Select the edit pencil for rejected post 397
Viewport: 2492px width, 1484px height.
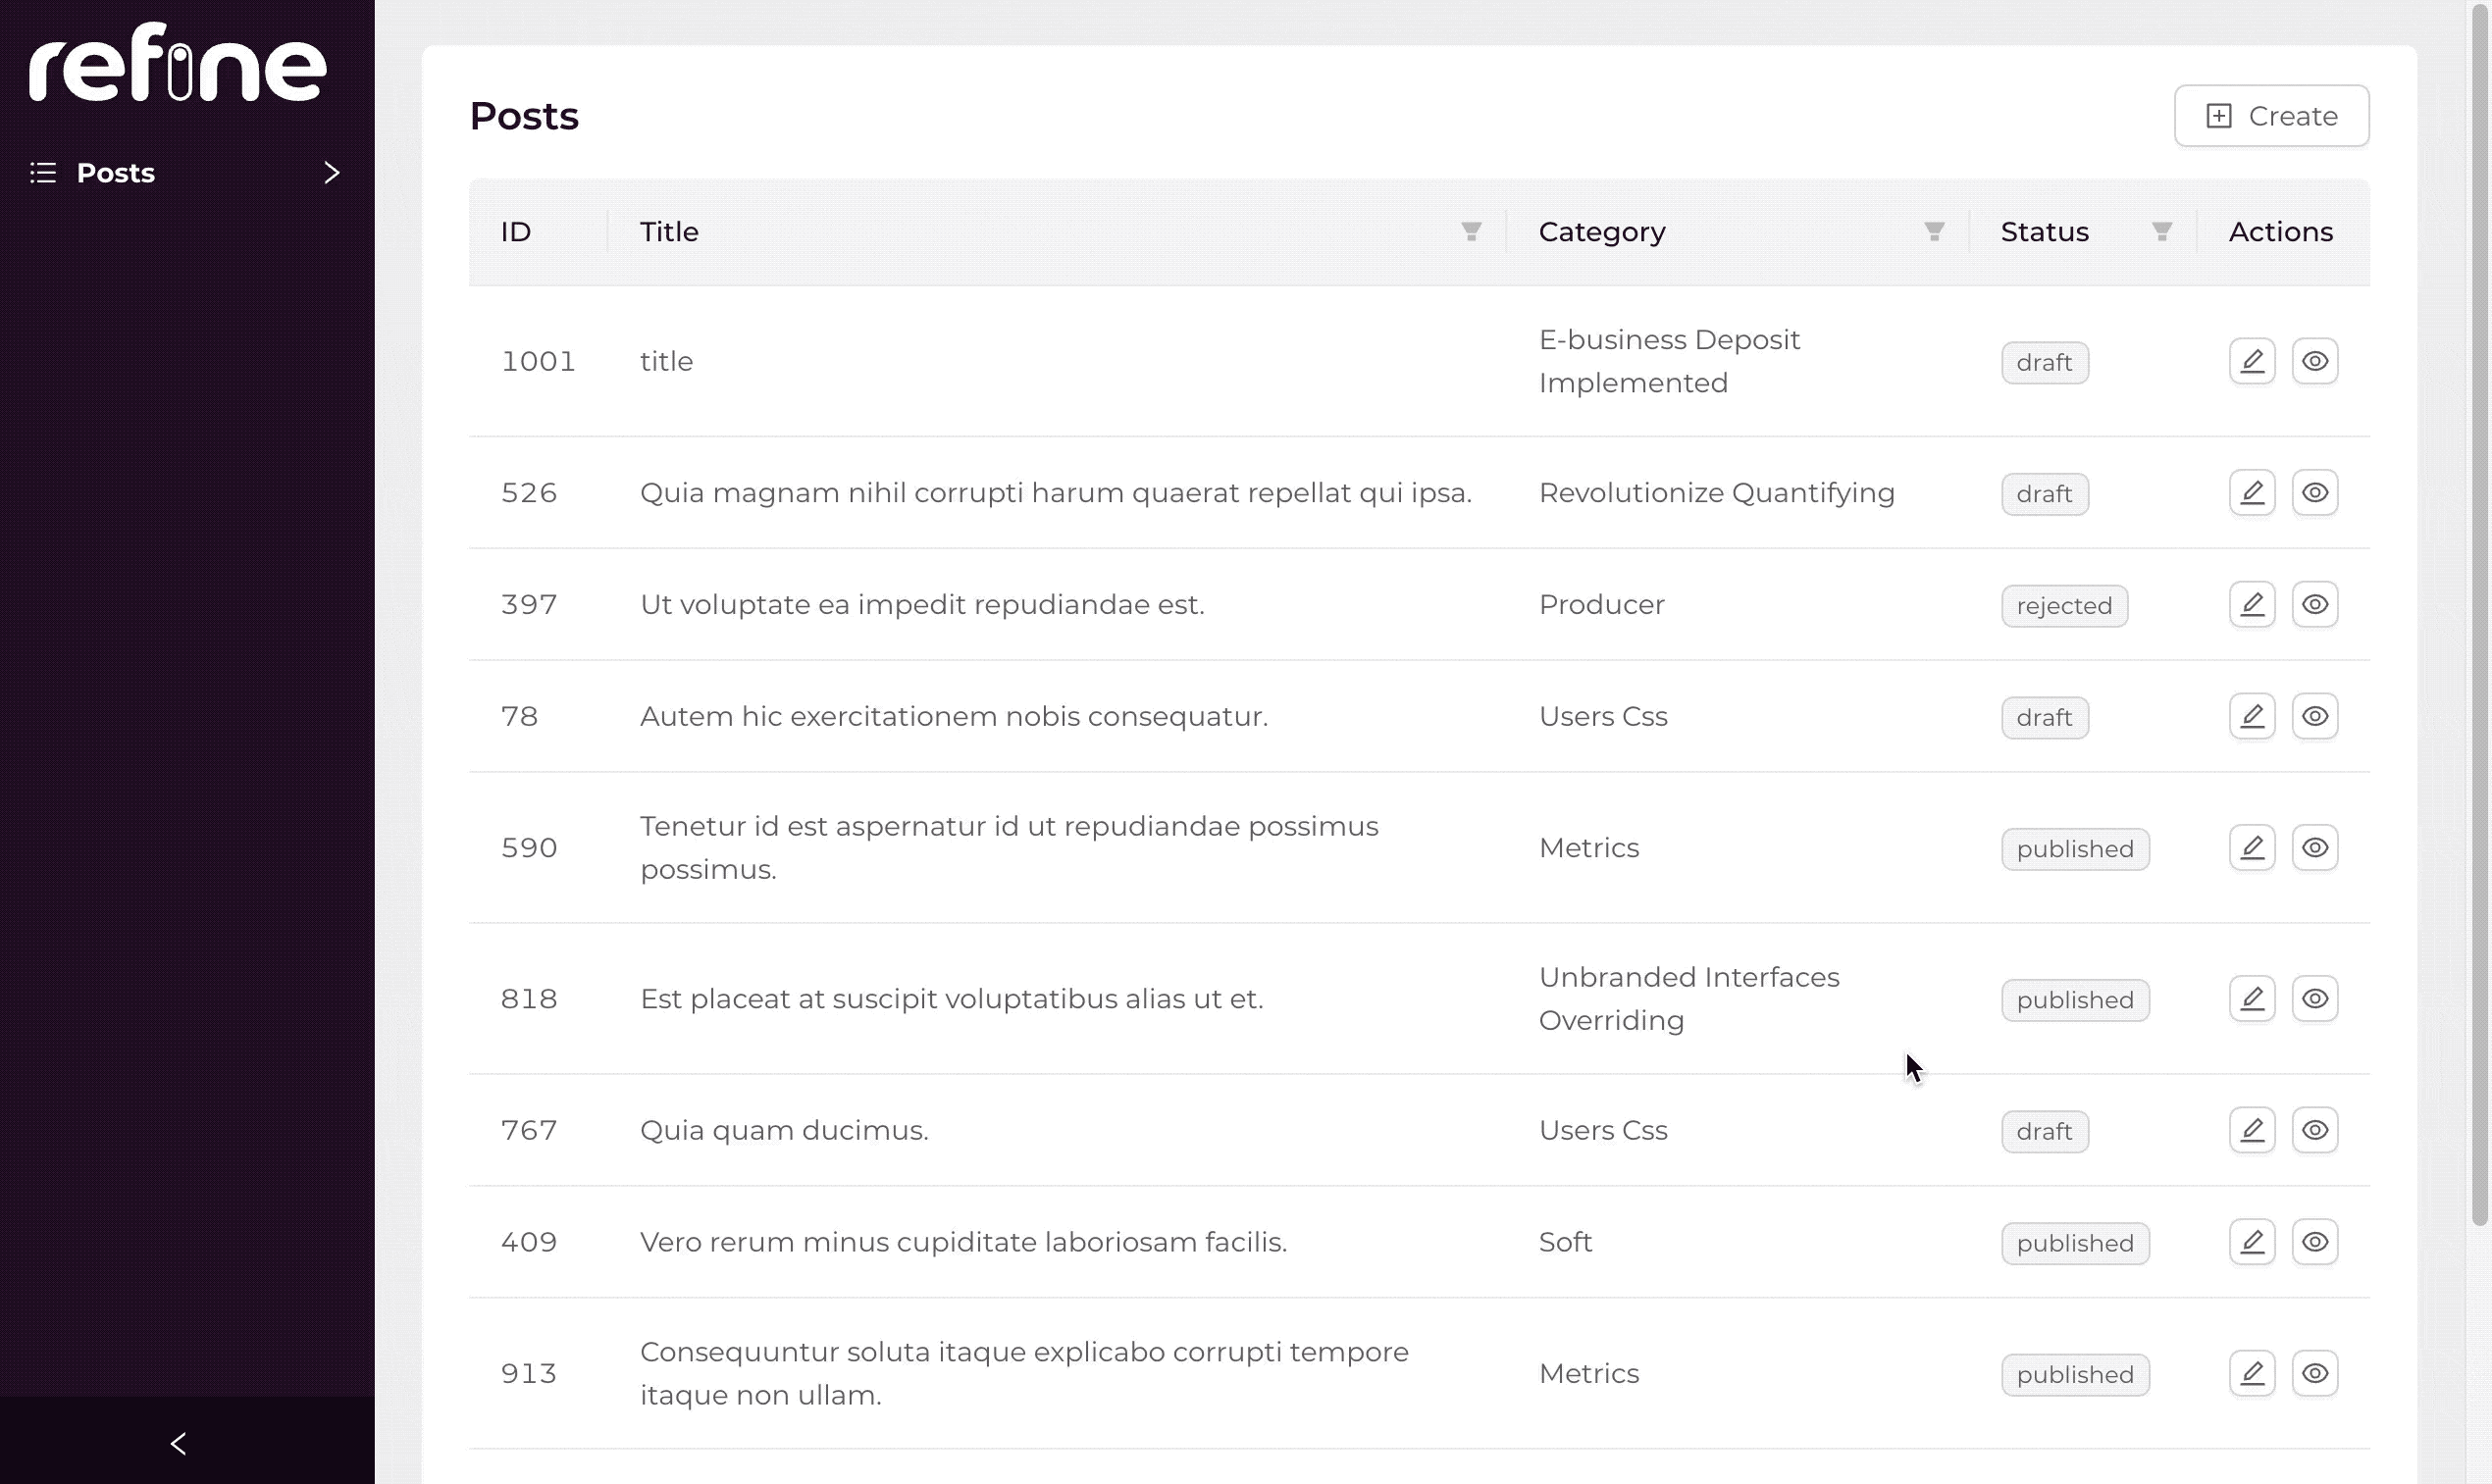[2253, 604]
